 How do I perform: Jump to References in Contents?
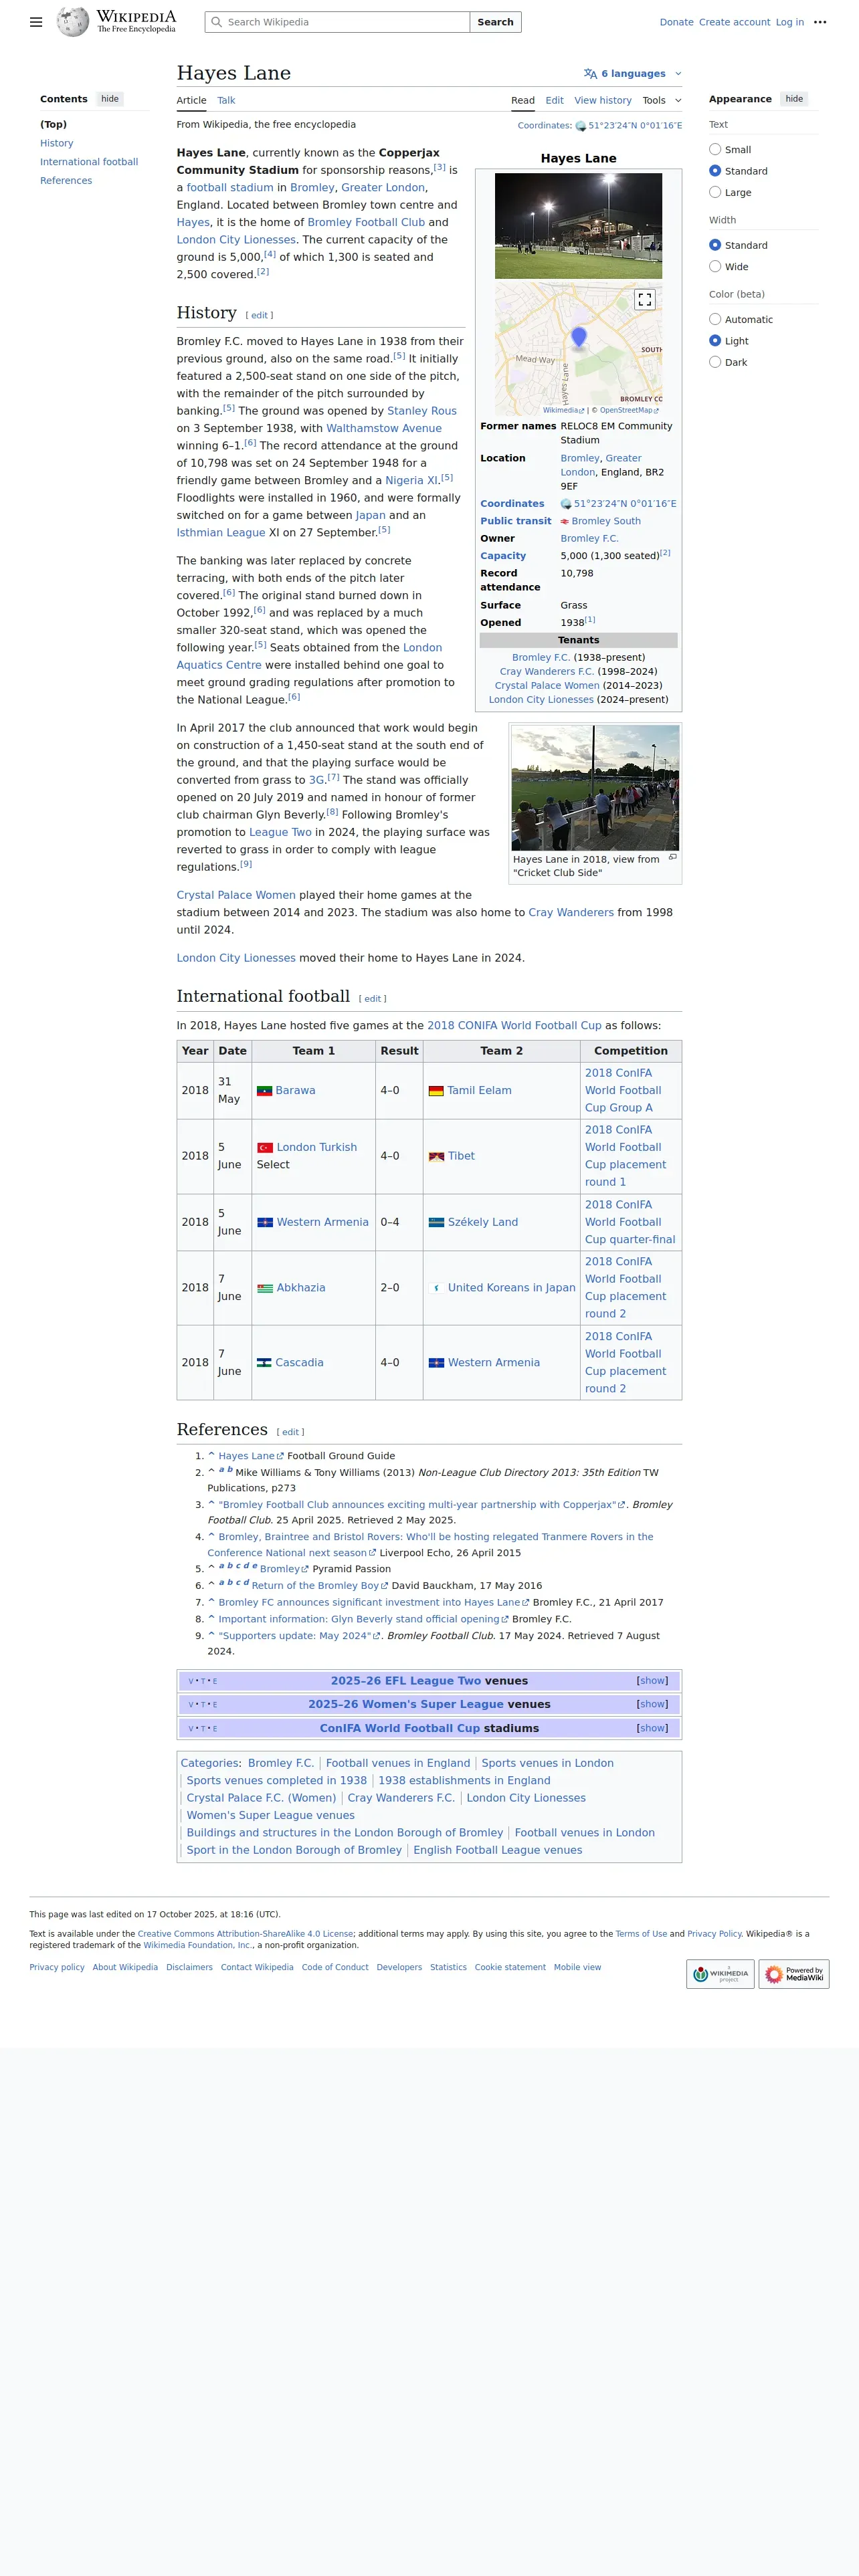pyautogui.click(x=66, y=181)
